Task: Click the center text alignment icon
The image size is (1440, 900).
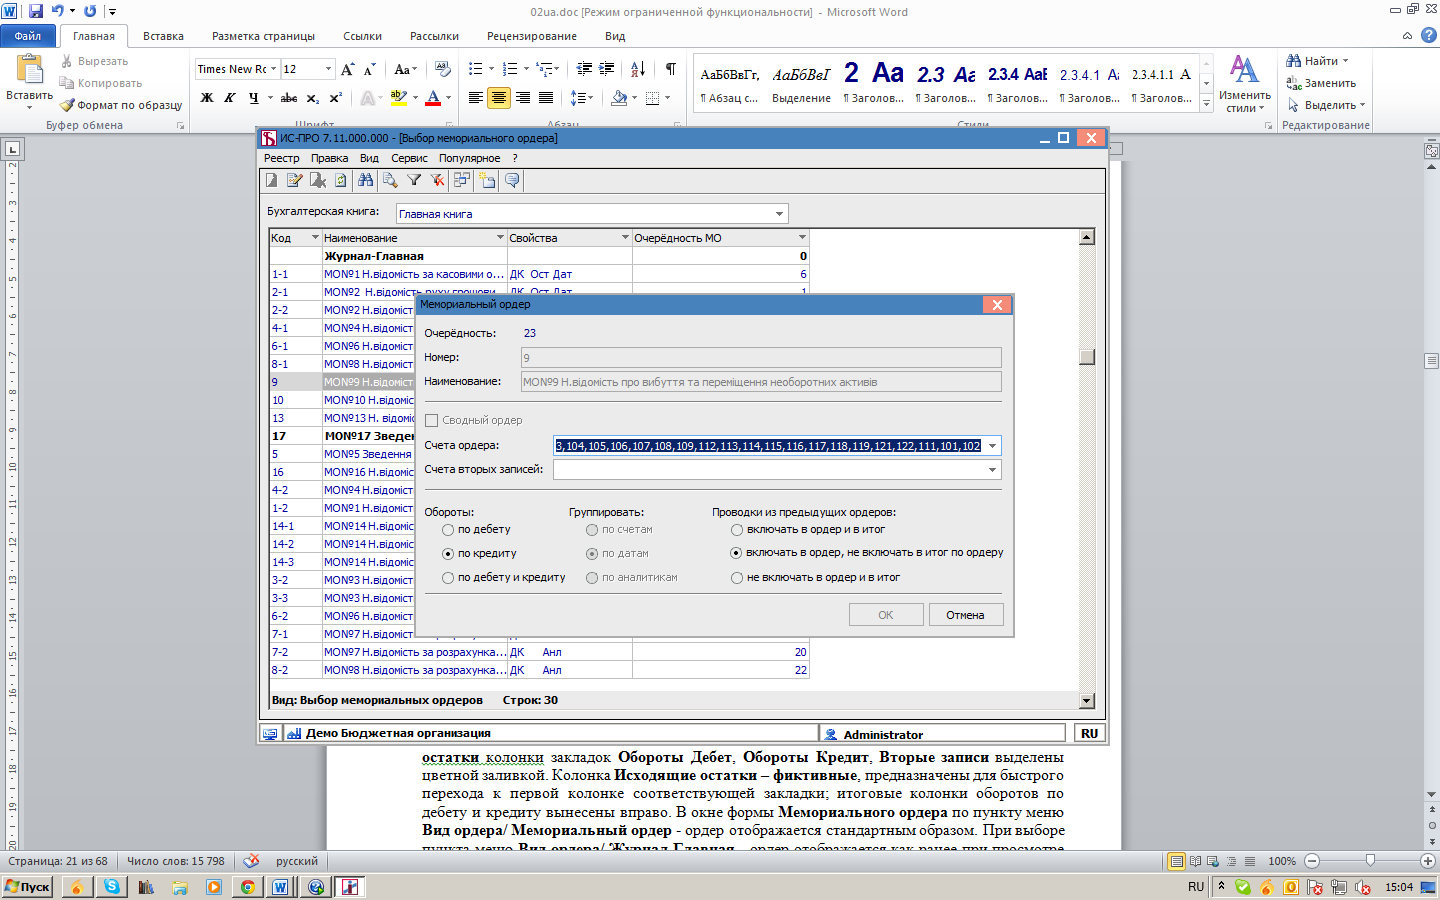Action: (498, 98)
